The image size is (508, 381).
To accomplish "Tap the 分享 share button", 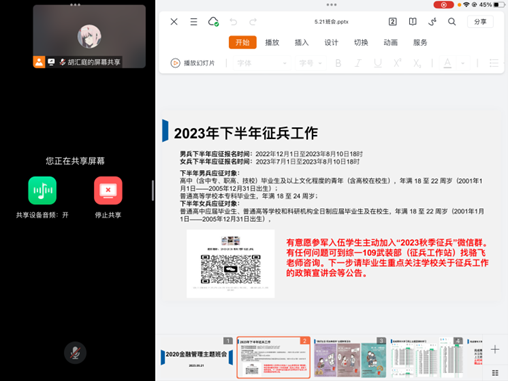I will 480,22.
